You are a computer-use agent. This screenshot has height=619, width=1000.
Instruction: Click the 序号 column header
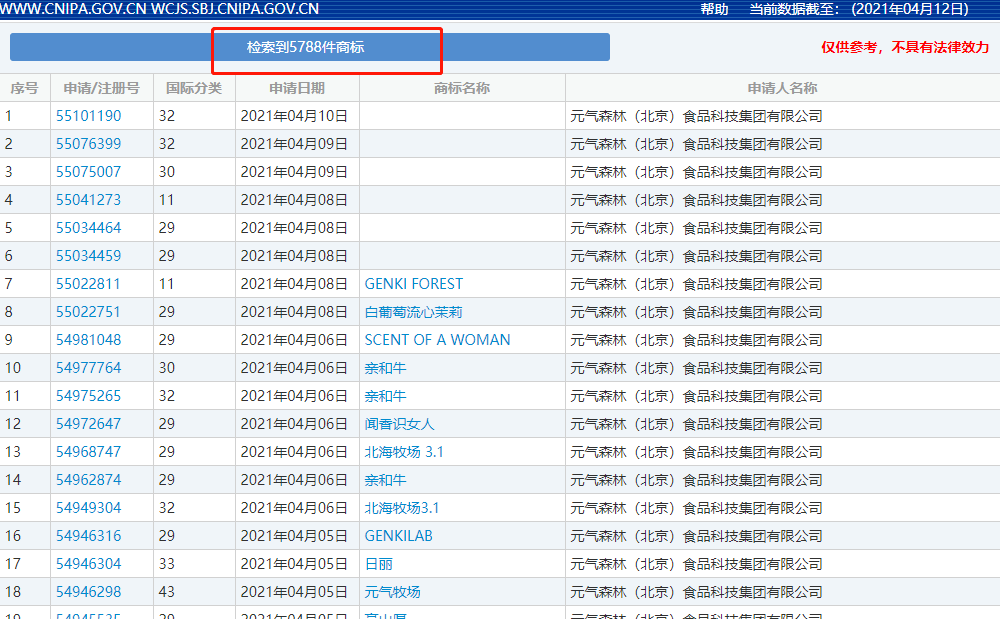tap(24, 89)
